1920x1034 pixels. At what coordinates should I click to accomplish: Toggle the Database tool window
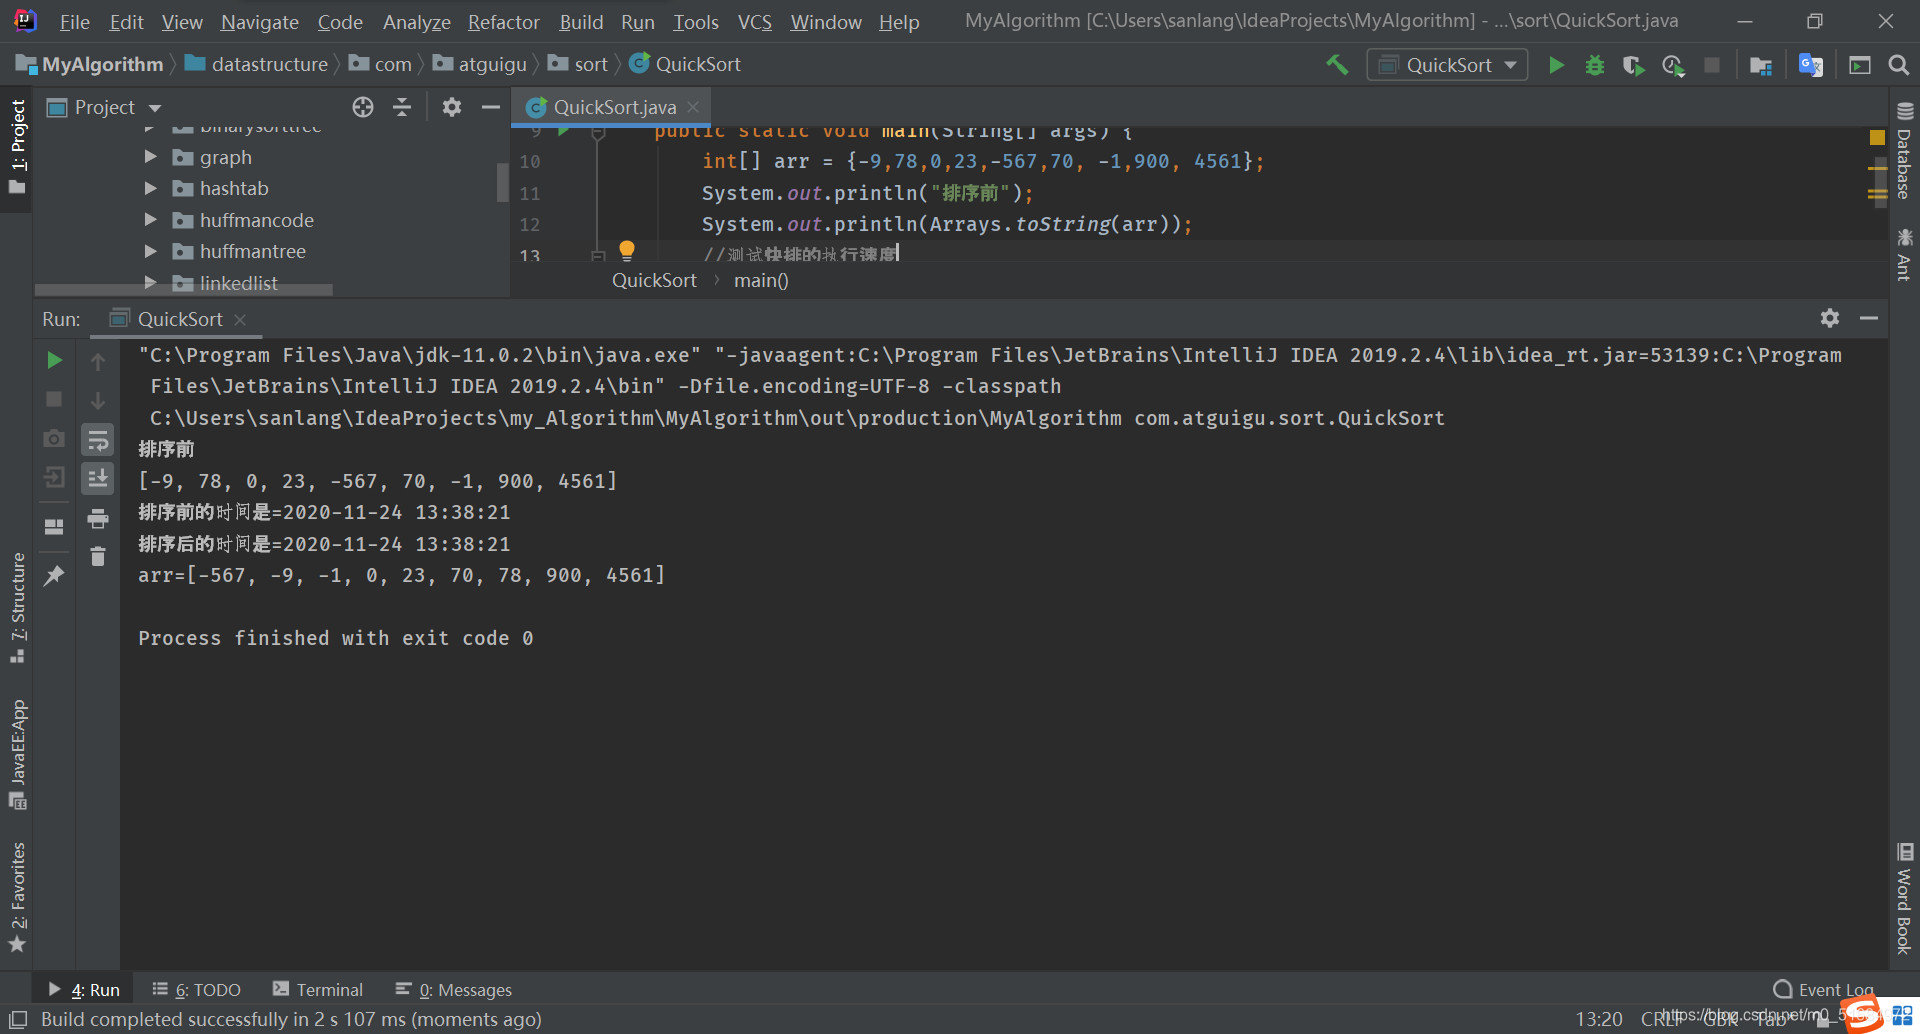pyautogui.click(x=1904, y=150)
